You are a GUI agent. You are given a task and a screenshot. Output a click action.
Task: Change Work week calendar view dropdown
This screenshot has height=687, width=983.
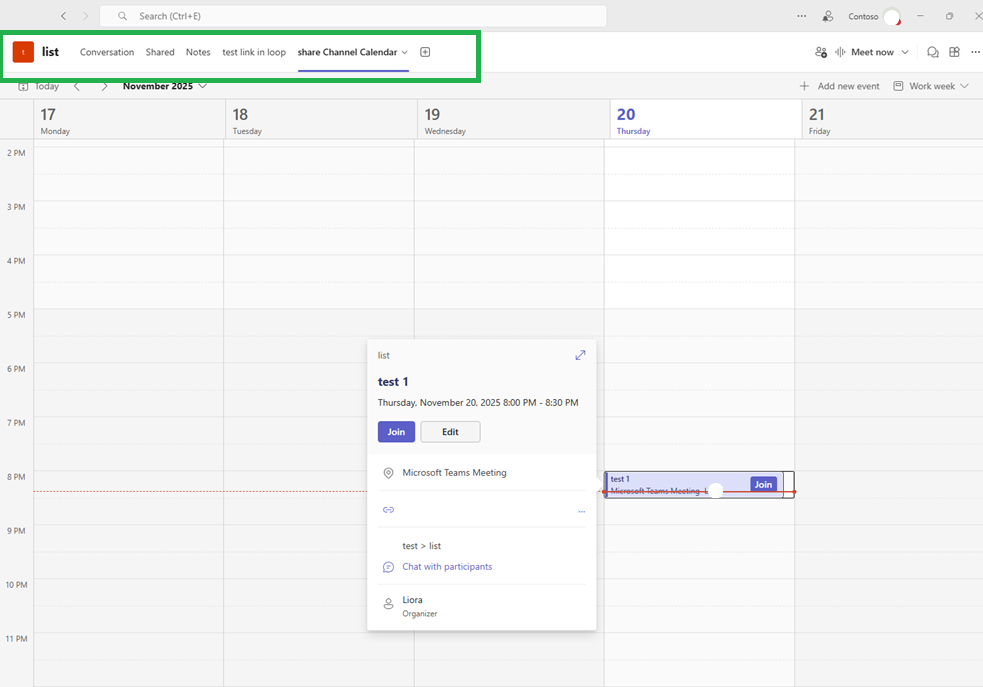click(x=931, y=86)
